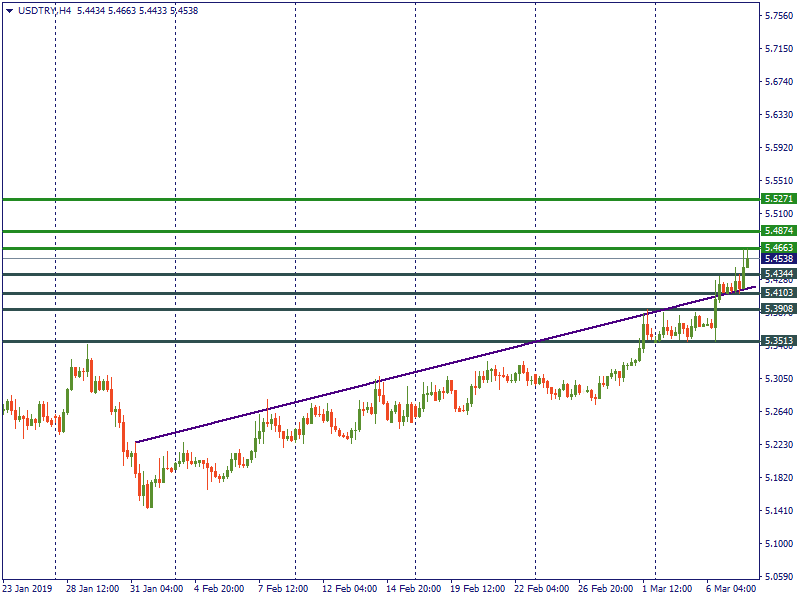
Task: Select the 5.4874 green price tag
Action: [x=778, y=231]
